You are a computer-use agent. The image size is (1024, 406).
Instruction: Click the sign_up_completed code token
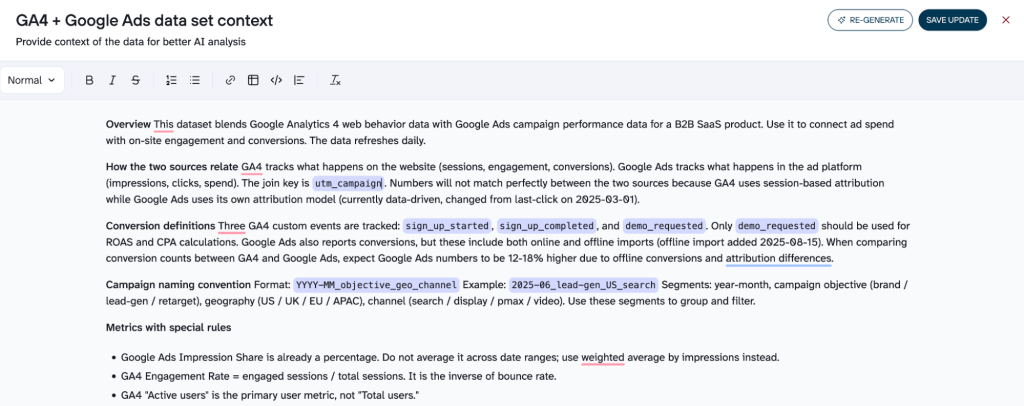(x=547, y=226)
